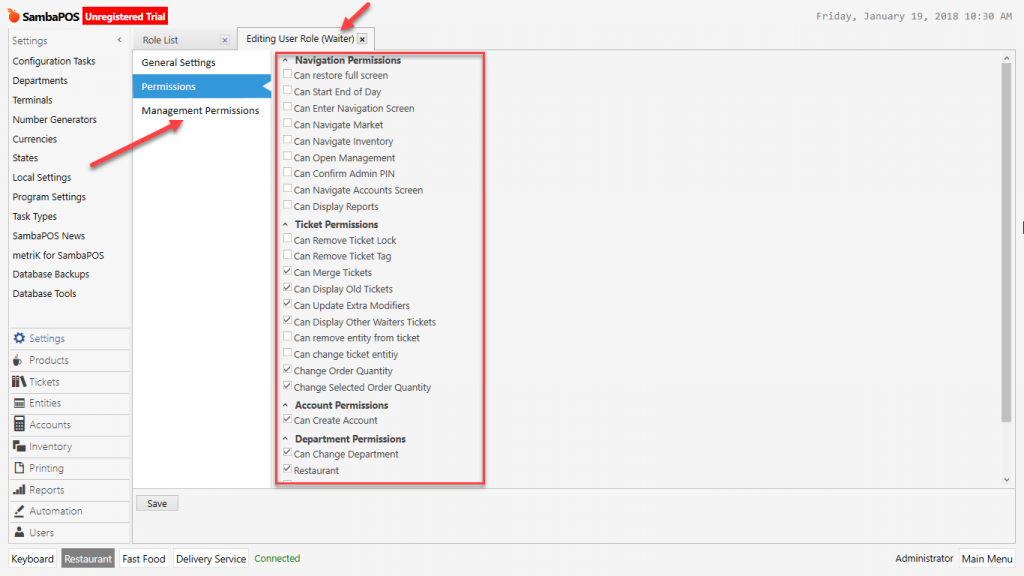Open Configuration Tasks in settings list
Screen dimensions: 1024x576
tap(54, 61)
